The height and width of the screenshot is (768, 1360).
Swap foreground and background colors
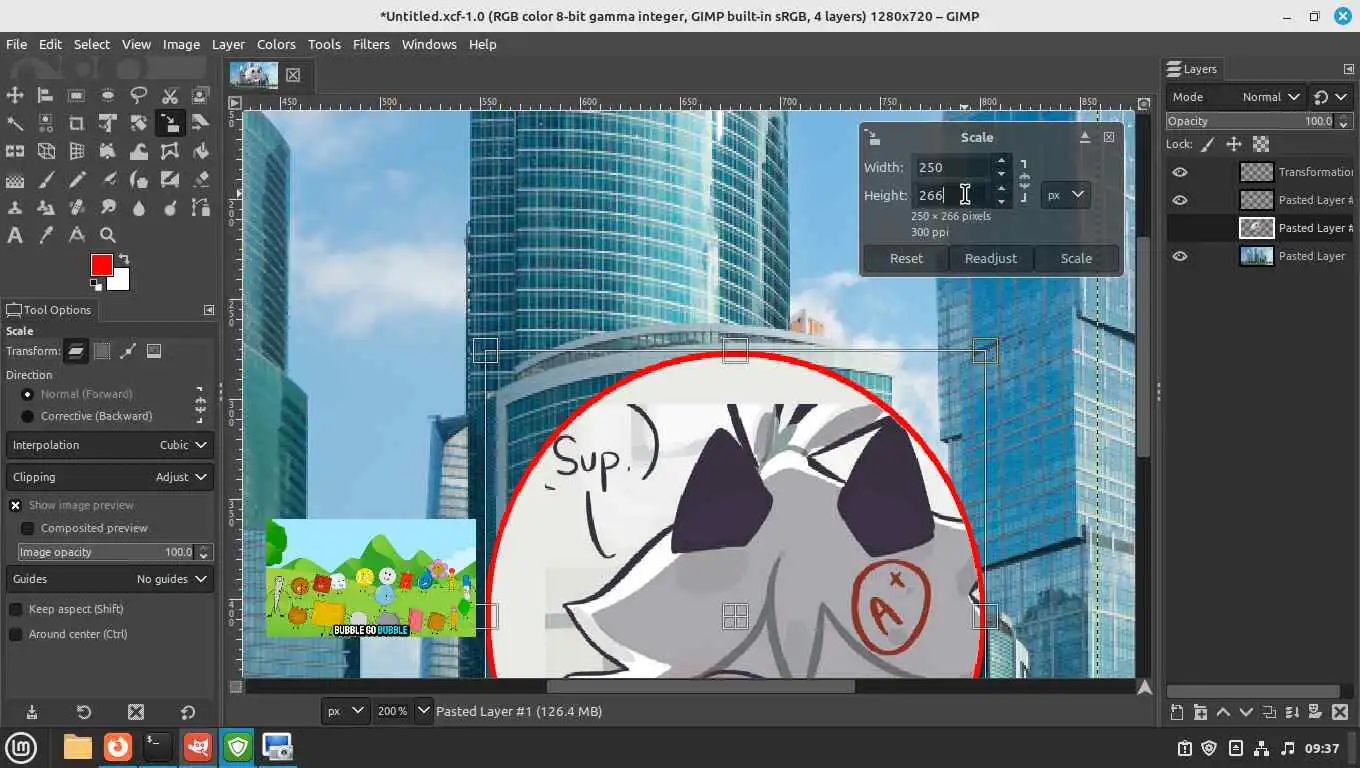pos(124,259)
